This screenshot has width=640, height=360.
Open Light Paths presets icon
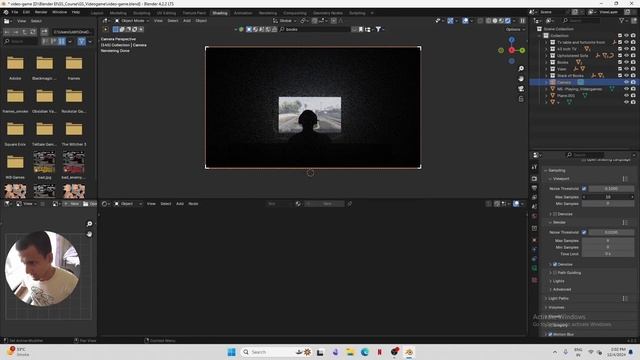pos(625,299)
